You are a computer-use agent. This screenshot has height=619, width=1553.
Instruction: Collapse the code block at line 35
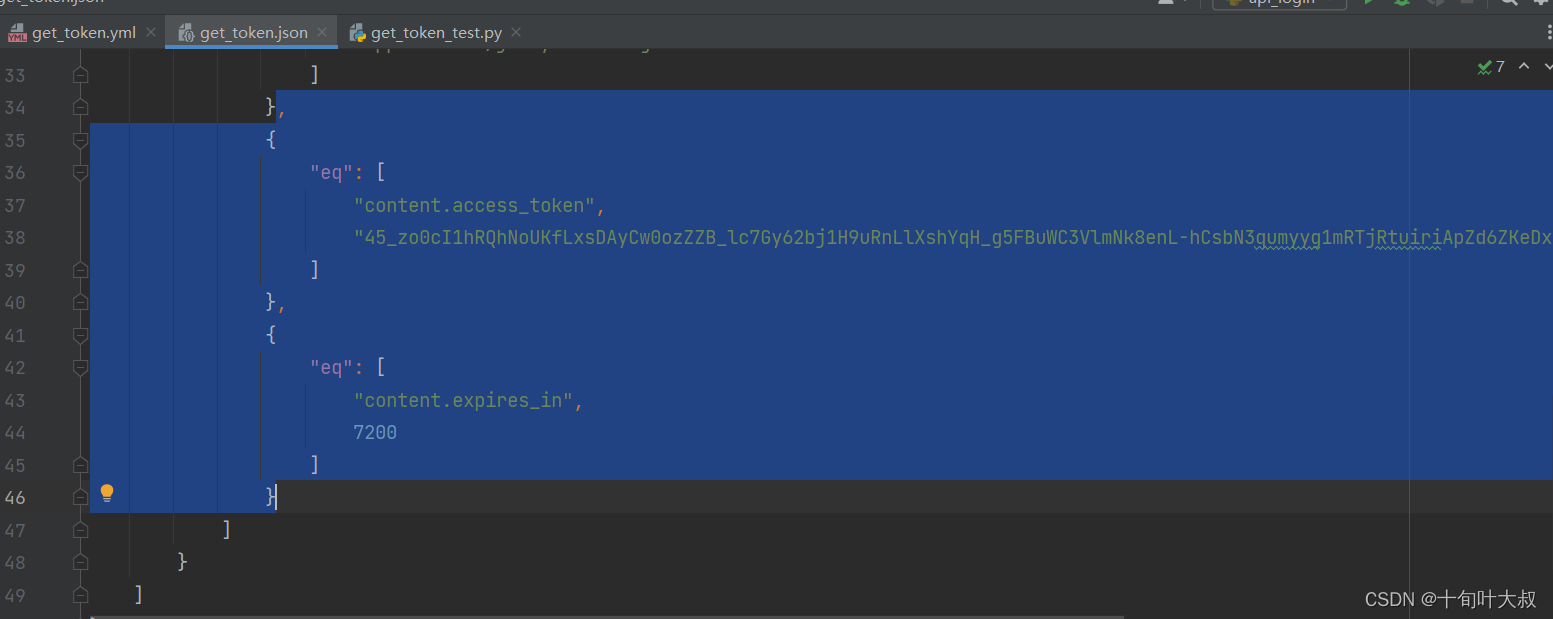tap(81, 140)
